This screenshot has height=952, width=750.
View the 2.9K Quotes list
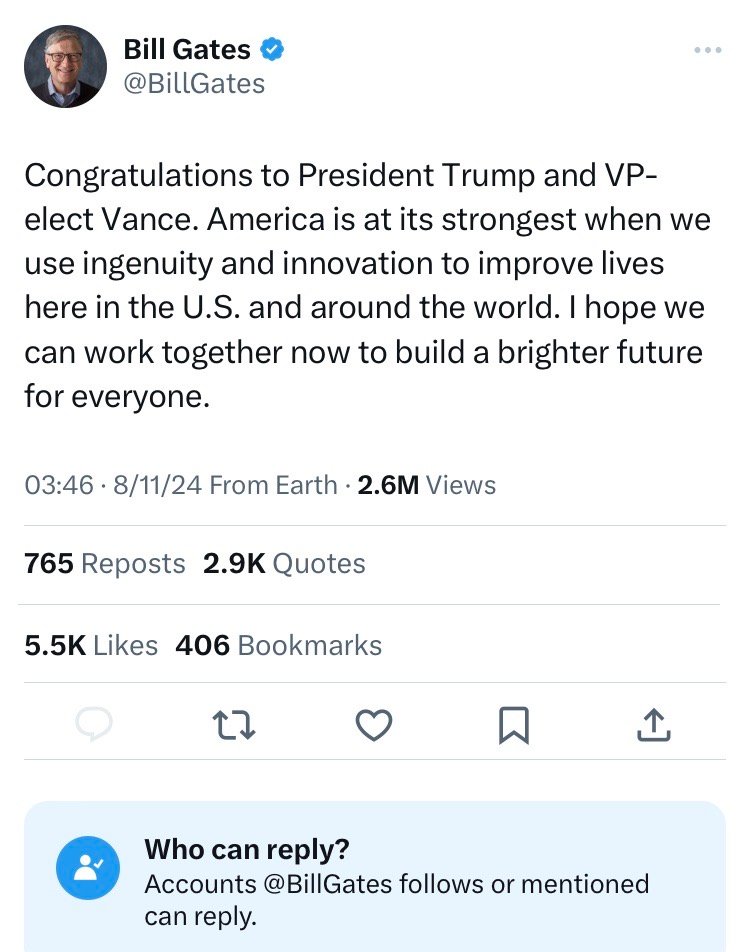click(284, 564)
